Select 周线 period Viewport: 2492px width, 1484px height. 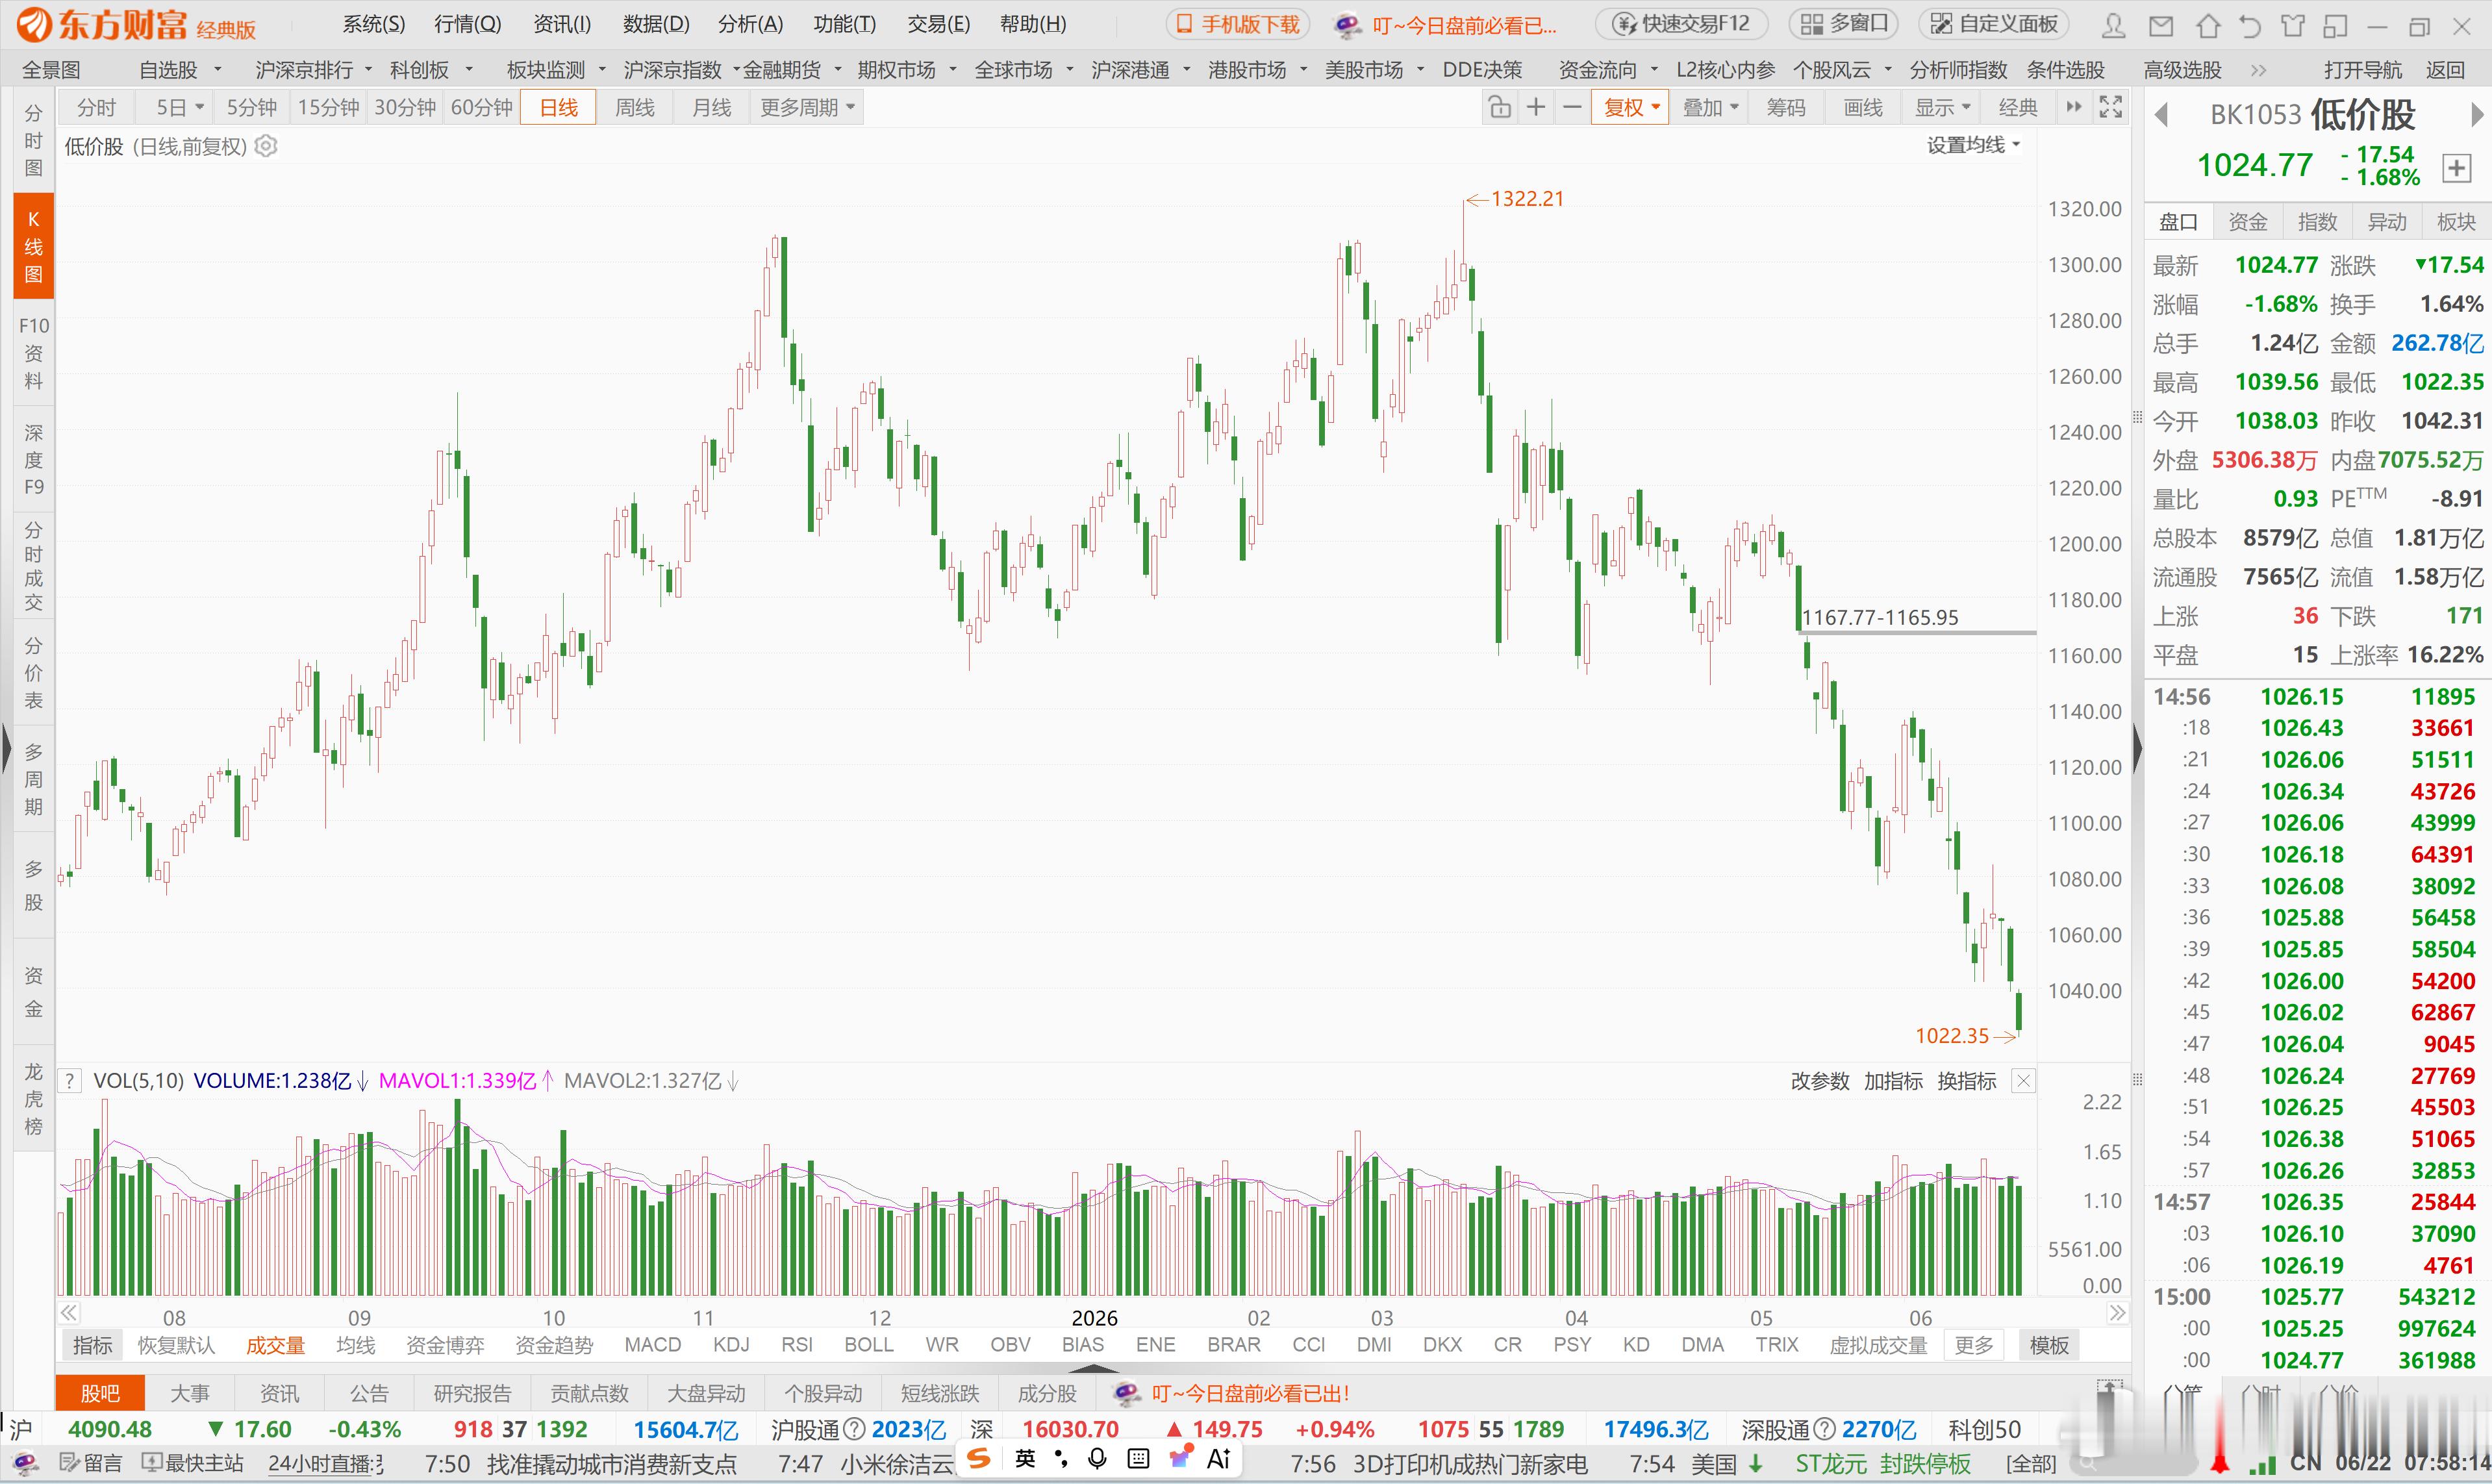[634, 107]
